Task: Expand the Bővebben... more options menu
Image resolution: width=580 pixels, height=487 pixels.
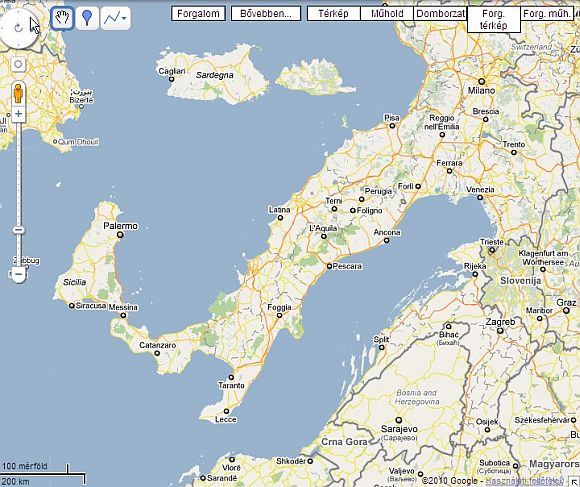Action: [266, 14]
